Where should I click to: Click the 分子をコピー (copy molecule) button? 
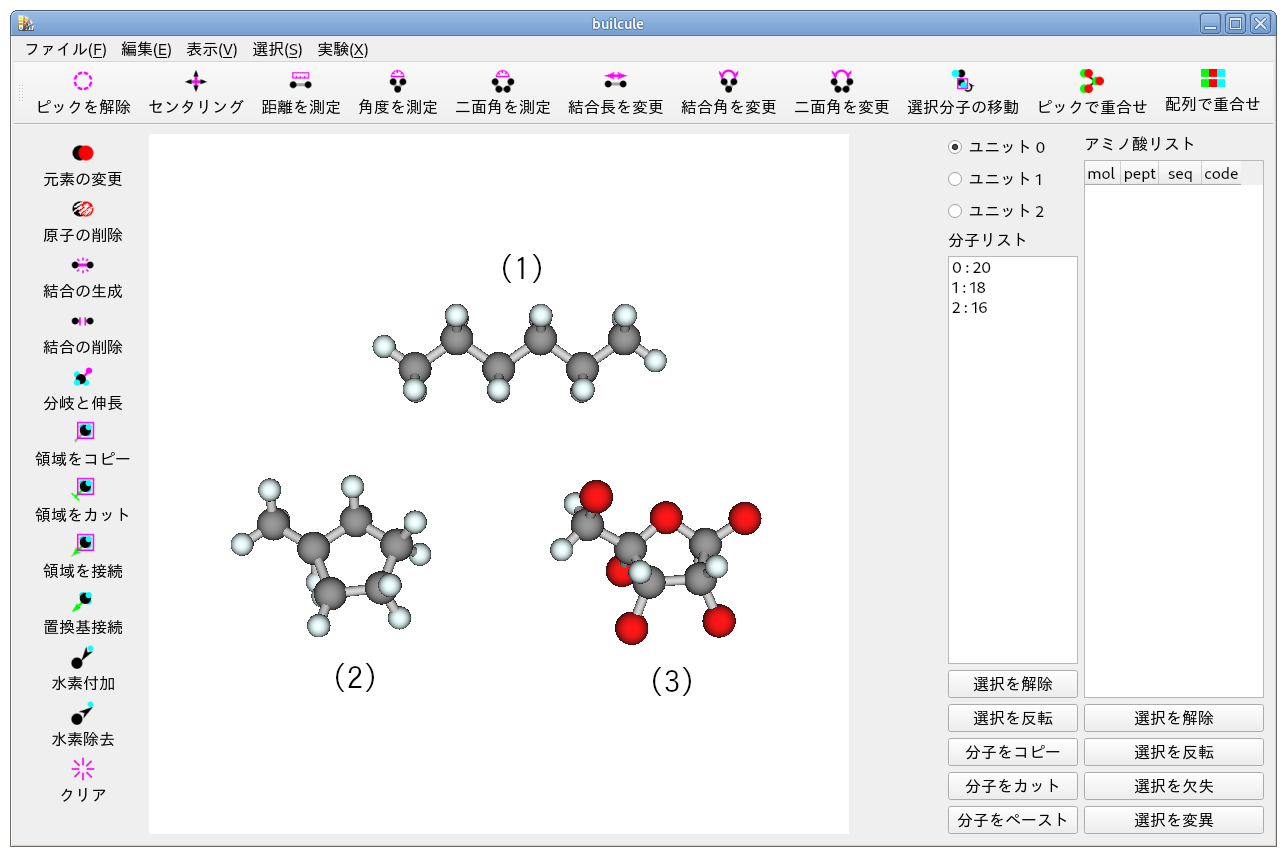1012,751
